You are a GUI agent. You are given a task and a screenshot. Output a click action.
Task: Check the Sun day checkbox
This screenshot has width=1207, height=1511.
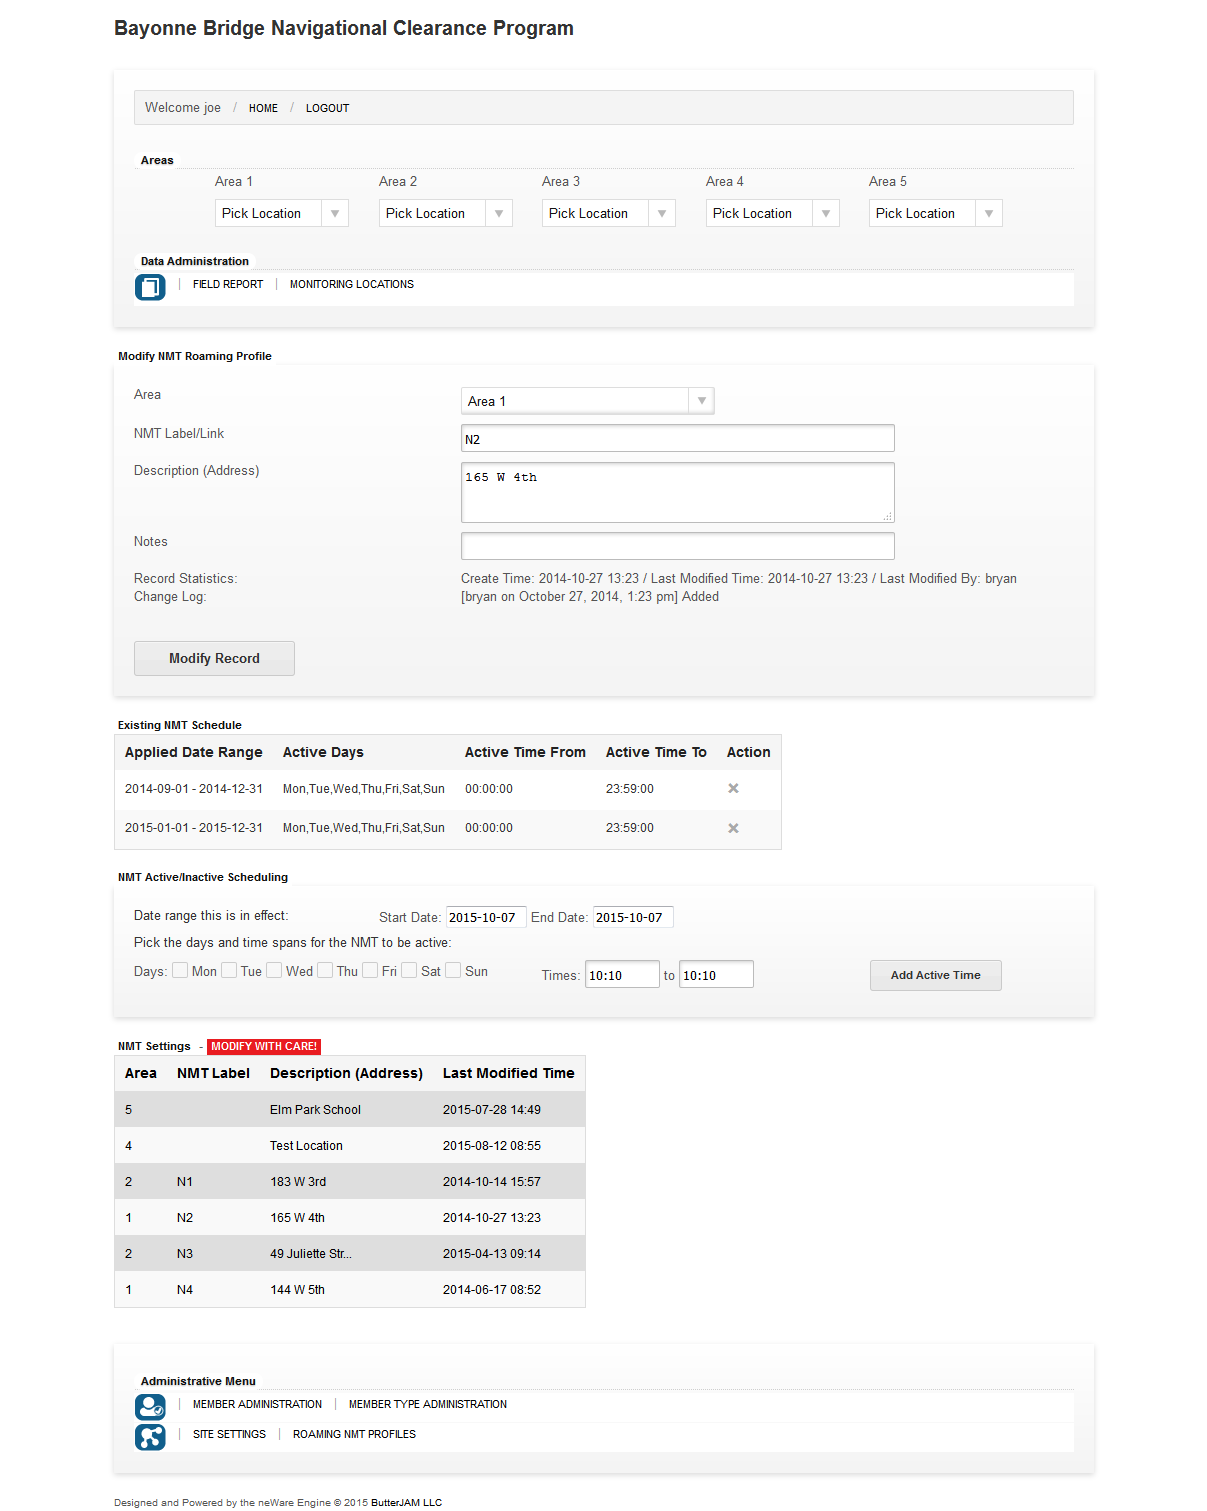click(x=453, y=970)
